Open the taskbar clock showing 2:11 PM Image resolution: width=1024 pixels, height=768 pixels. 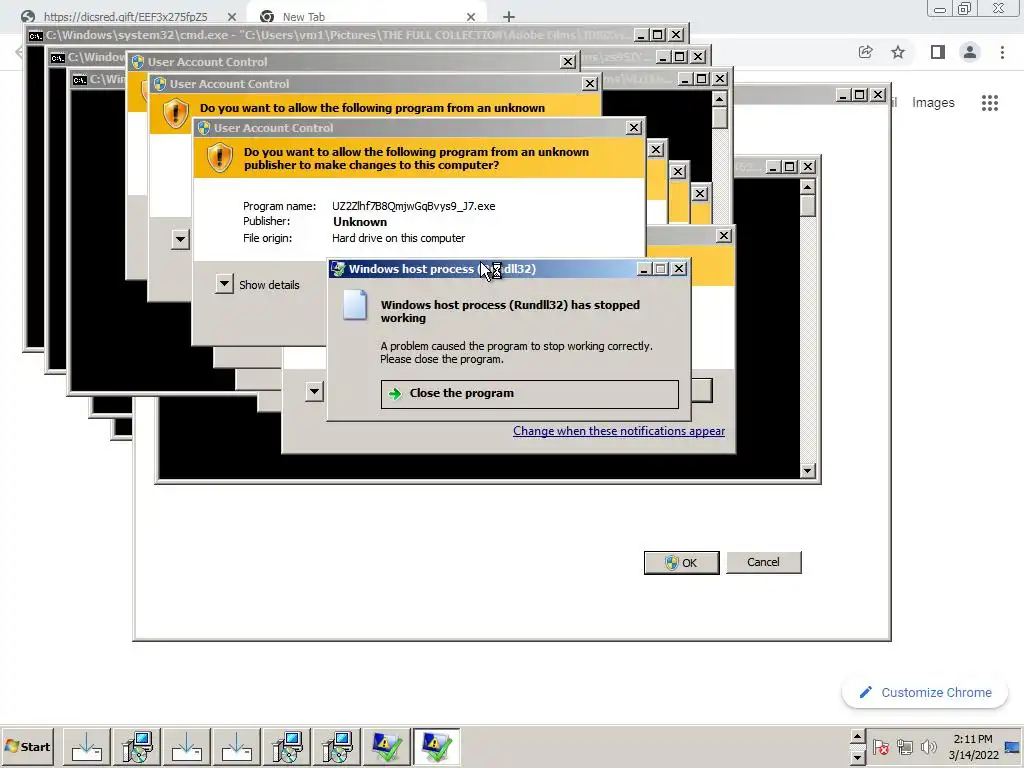(973, 746)
